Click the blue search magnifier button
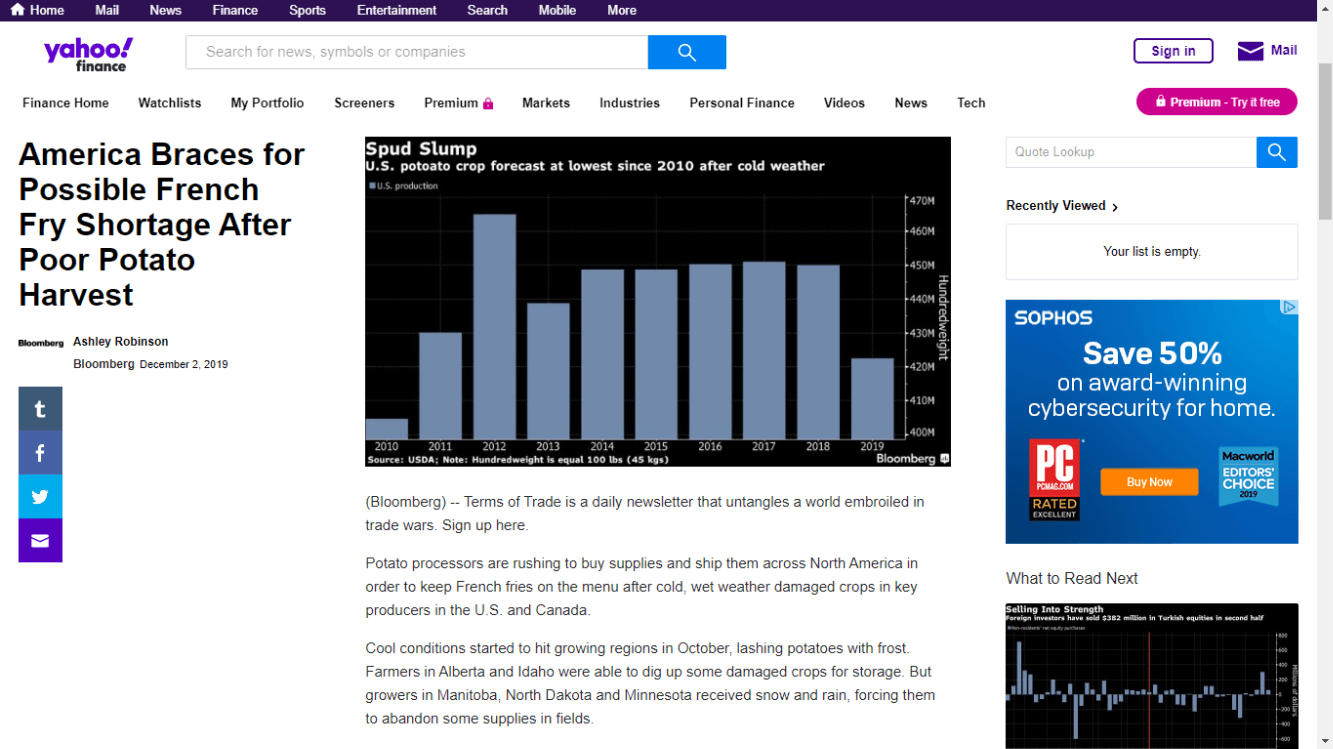Screen dimensions: 1333x749 point(687,52)
